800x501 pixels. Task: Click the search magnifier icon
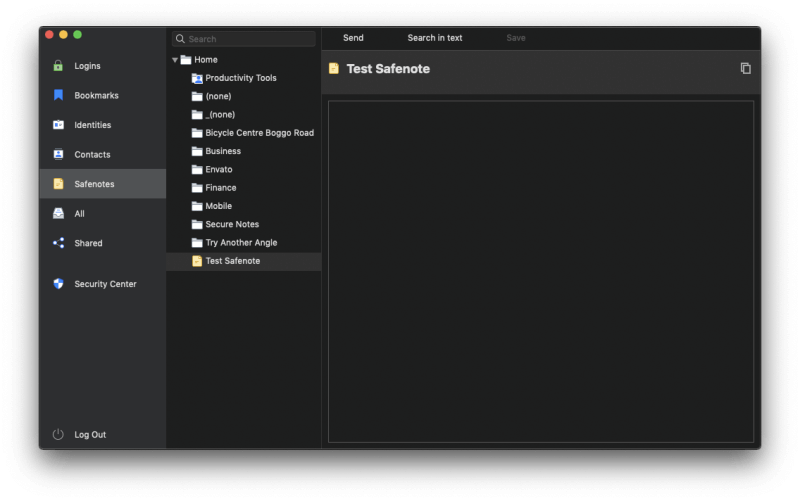pos(180,39)
